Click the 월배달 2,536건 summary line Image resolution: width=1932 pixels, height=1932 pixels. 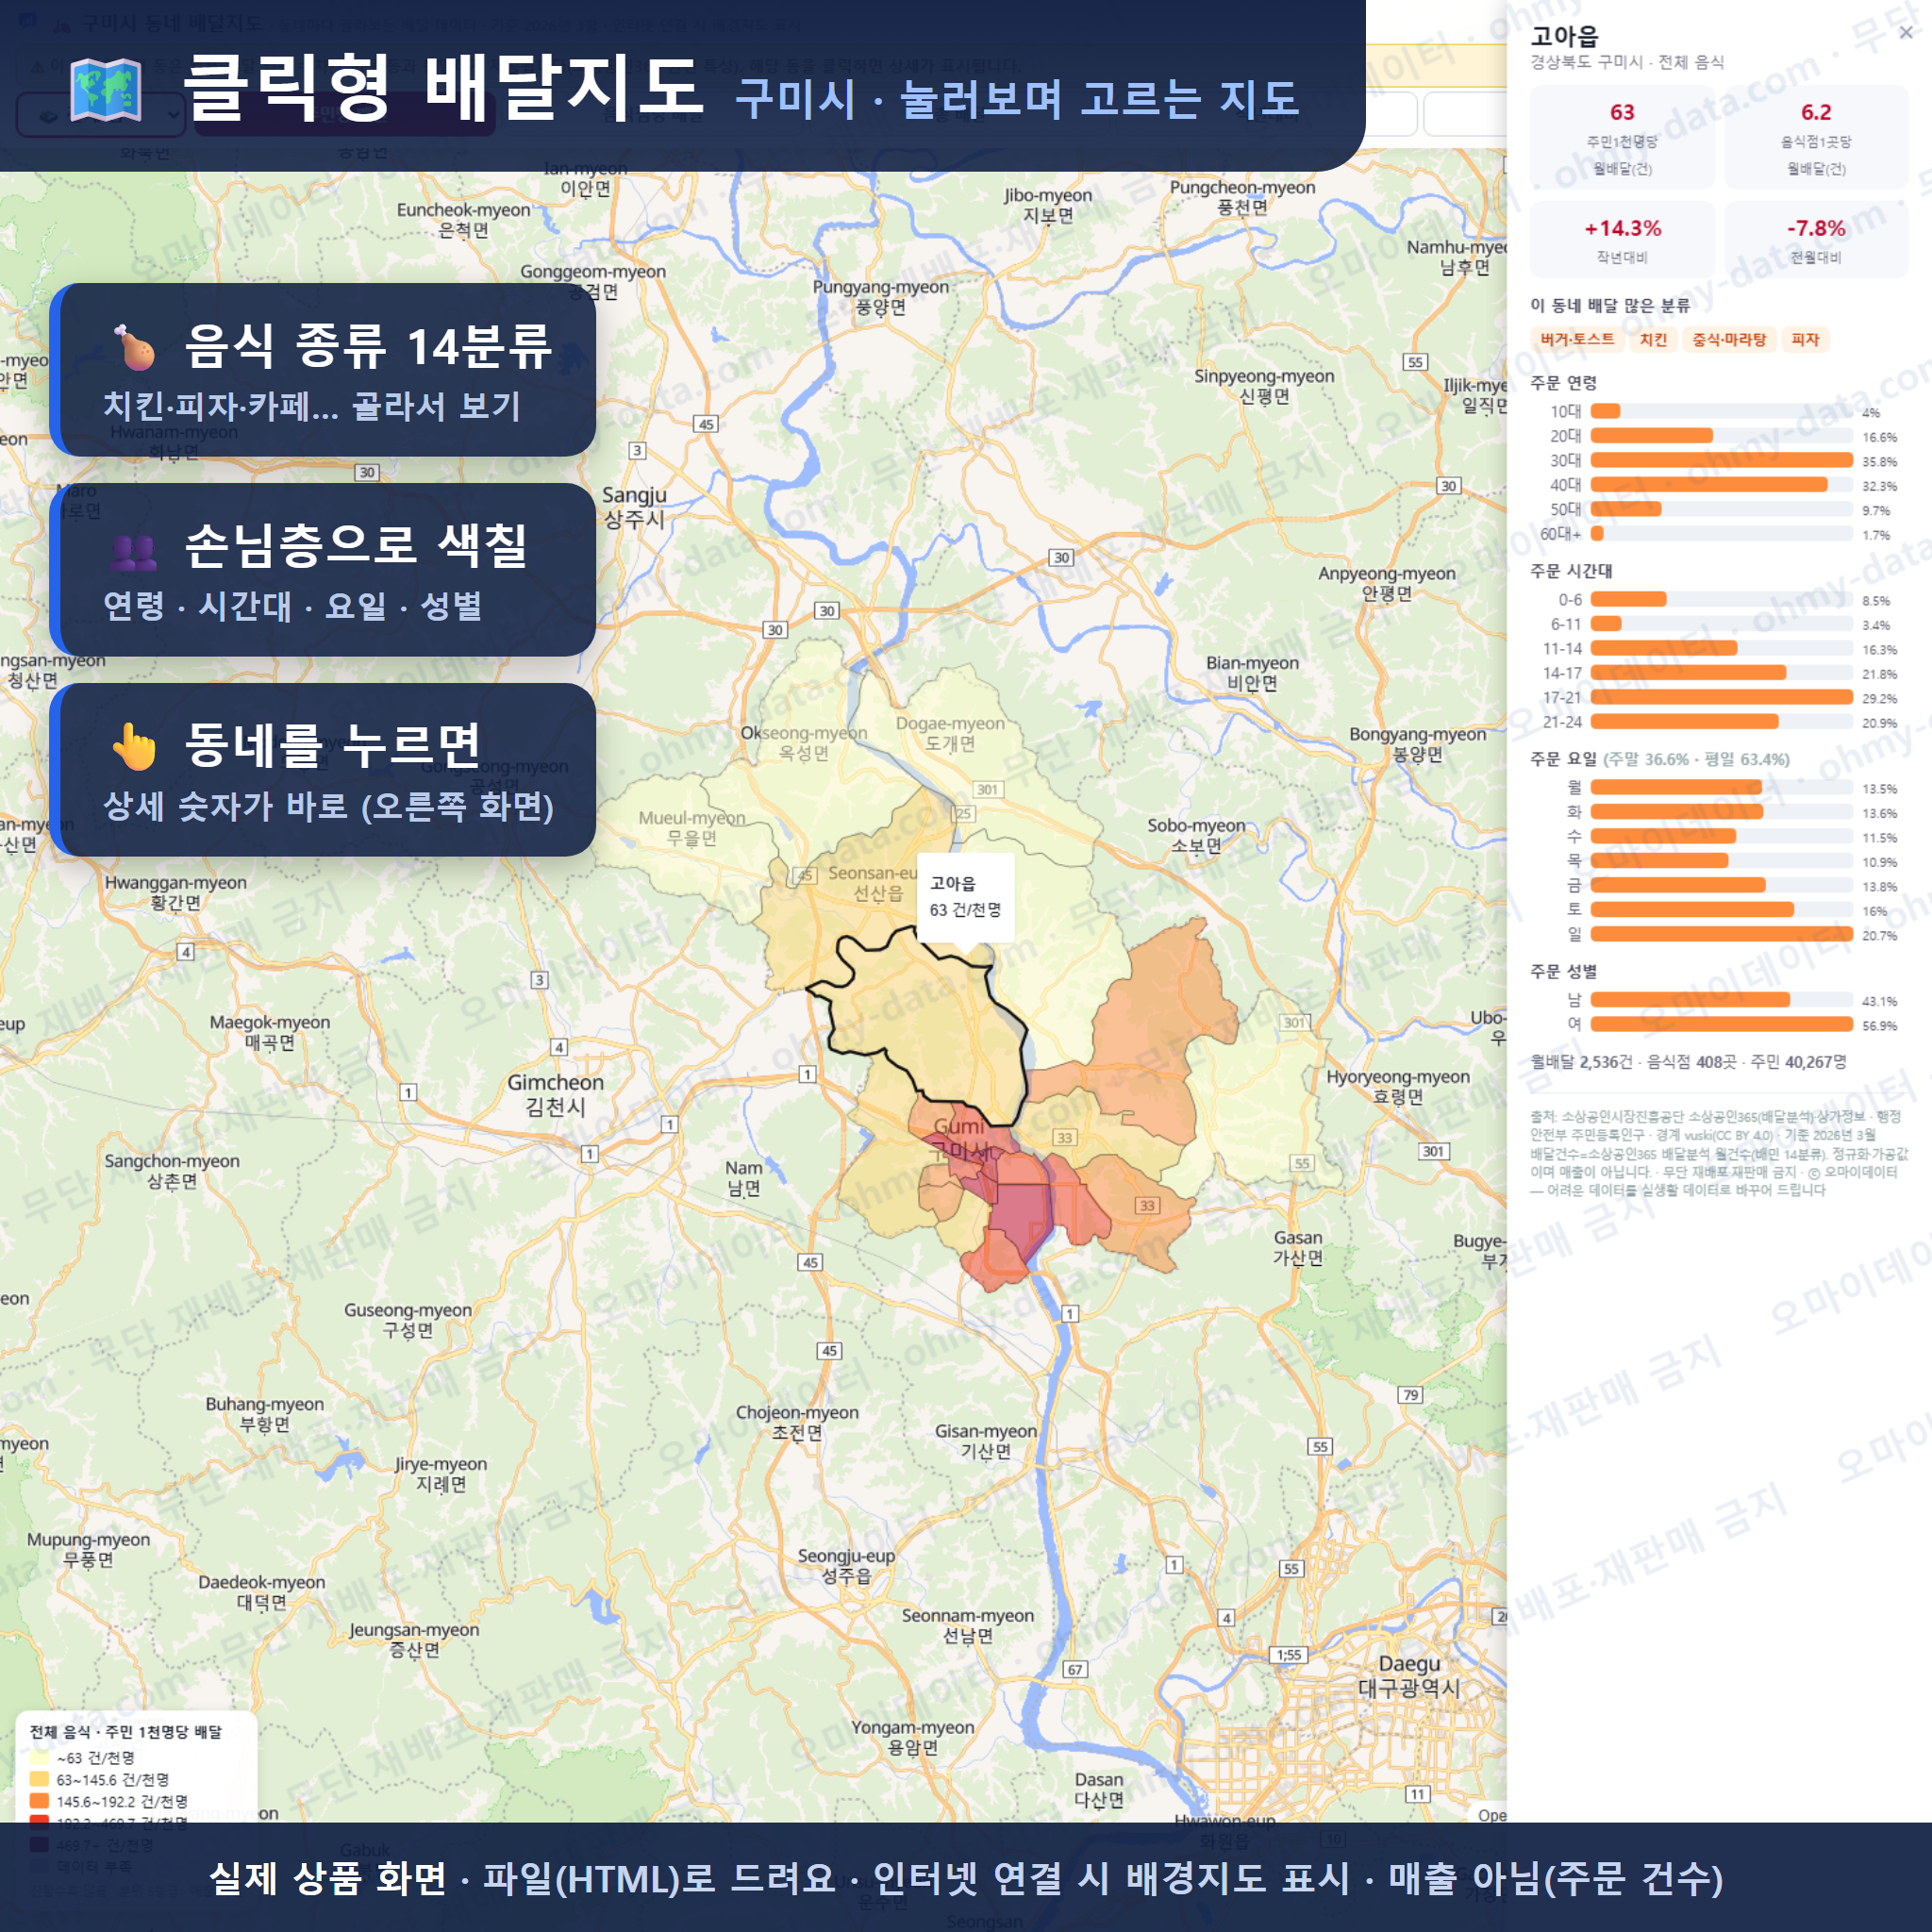tap(1688, 1061)
